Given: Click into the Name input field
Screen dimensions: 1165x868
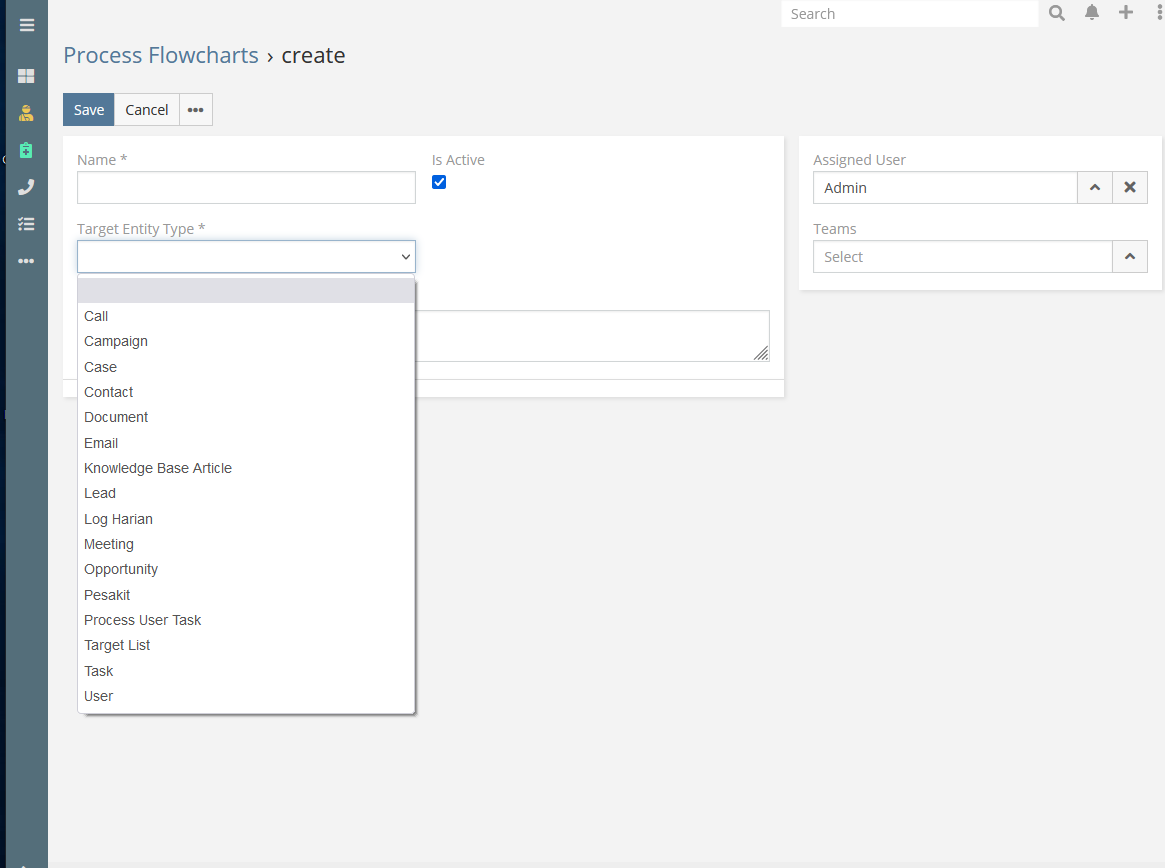Looking at the screenshot, I should point(246,188).
